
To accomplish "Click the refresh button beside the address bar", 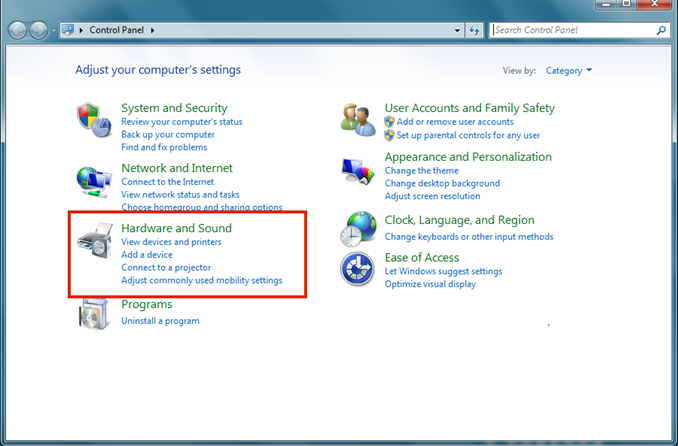I will 474,30.
